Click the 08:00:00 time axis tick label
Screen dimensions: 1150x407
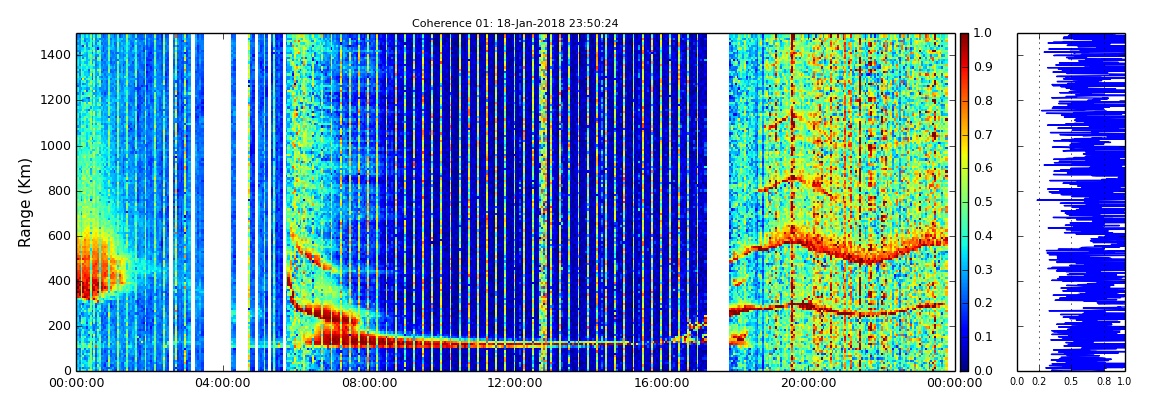(367, 382)
